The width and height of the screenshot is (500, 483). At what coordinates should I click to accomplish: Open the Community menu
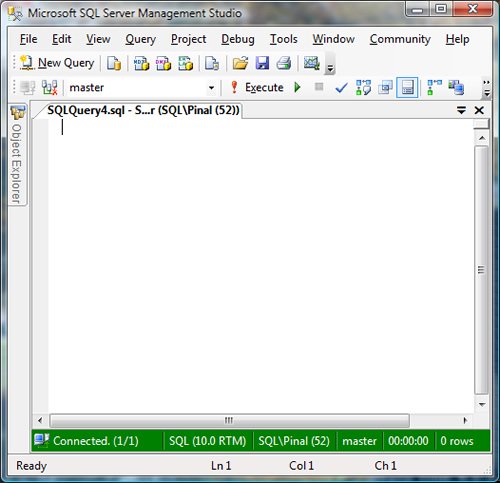click(400, 39)
